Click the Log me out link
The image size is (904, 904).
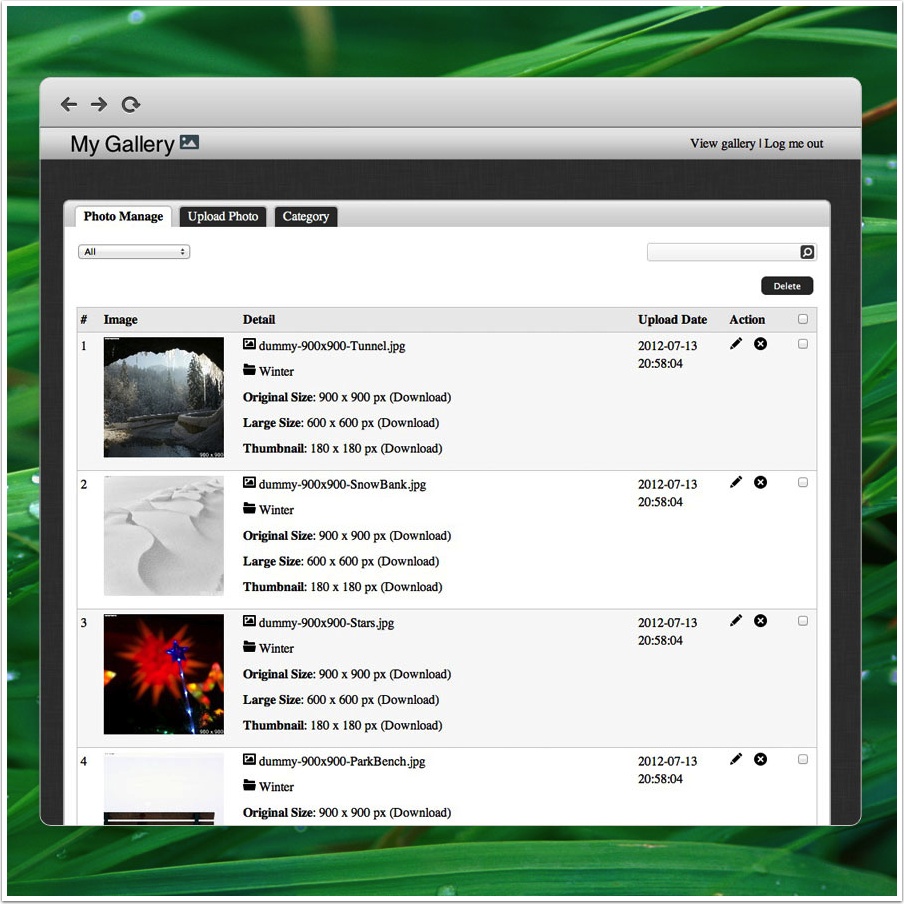pyautogui.click(x=793, y=144)
